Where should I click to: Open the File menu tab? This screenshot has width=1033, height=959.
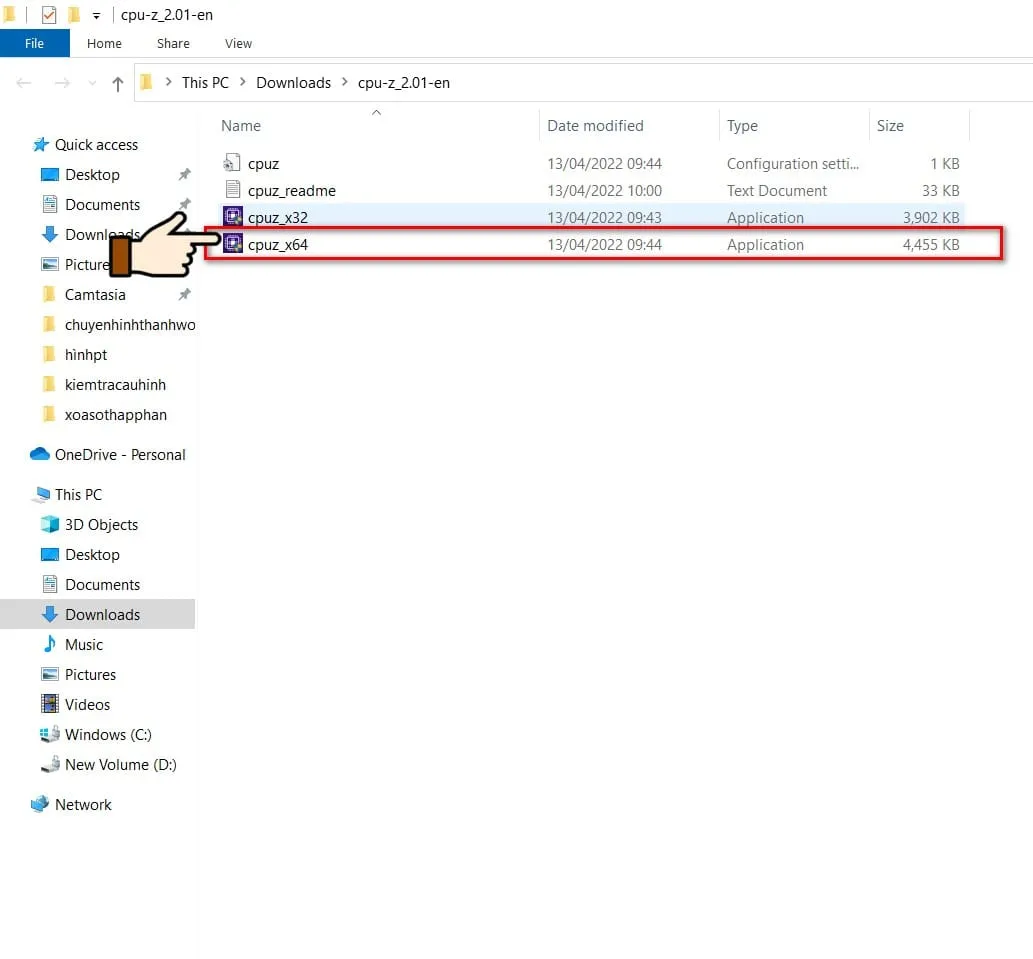[34, 44]
